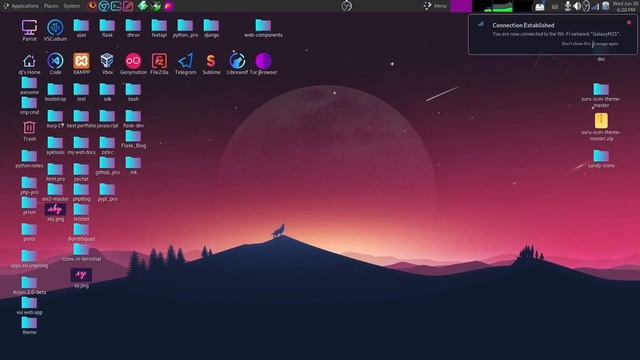Select the icons-in-terminal folder
Viewport: 640px width, 360px height.
(x=81, y=252)
